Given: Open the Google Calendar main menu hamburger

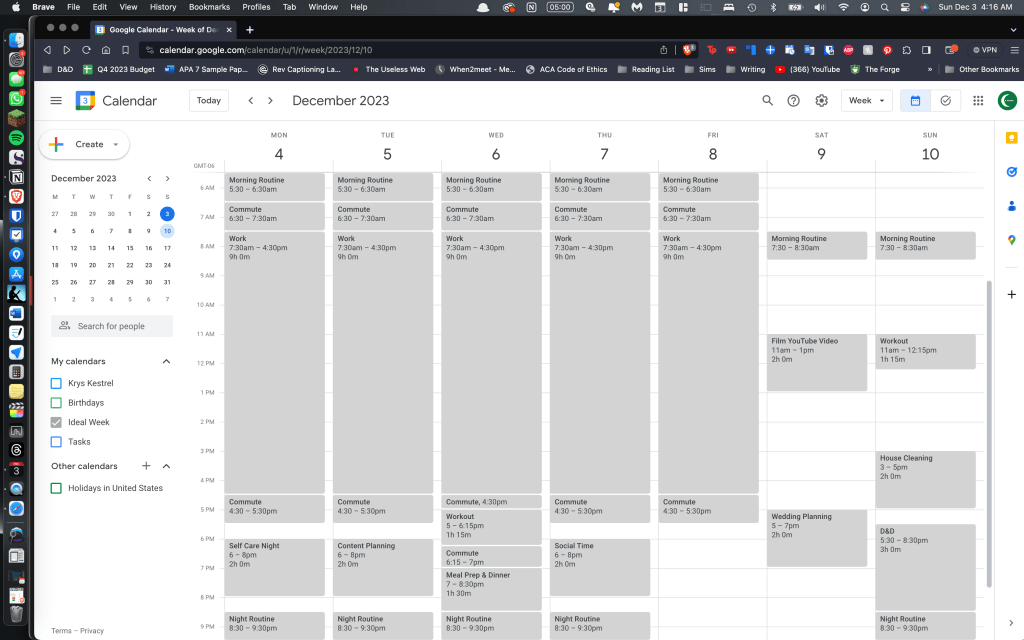Looking at the screenshot, I should pyautogui.click(x=56, y=101).
